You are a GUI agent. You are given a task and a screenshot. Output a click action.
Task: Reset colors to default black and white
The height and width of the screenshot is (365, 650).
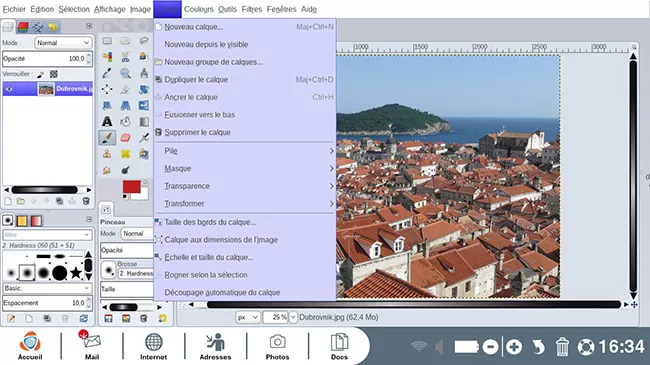point(125,197)
